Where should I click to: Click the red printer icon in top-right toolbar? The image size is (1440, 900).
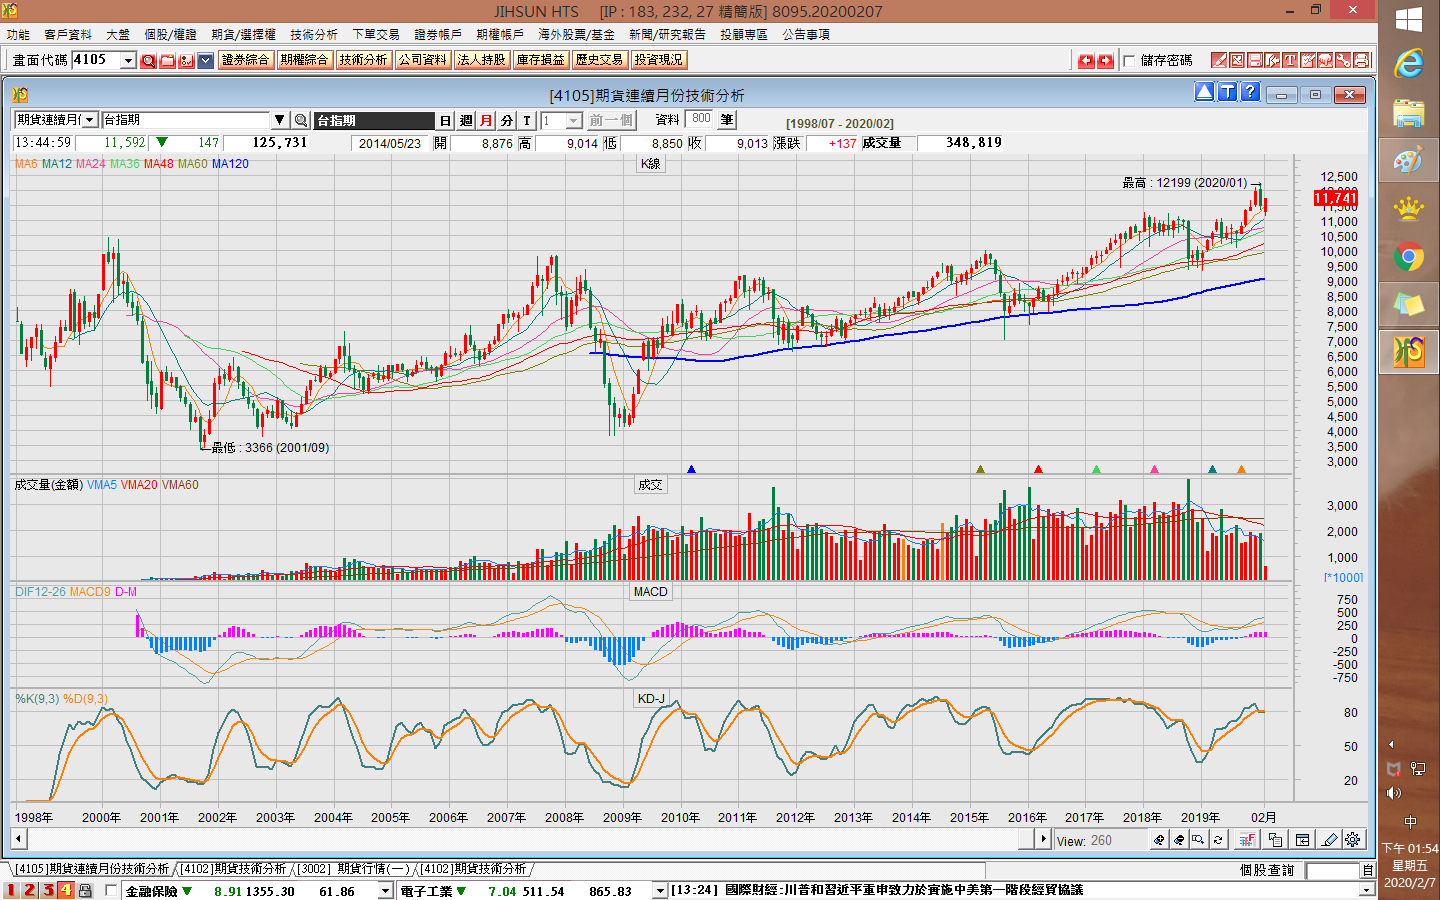click(x=1361, y=60)
